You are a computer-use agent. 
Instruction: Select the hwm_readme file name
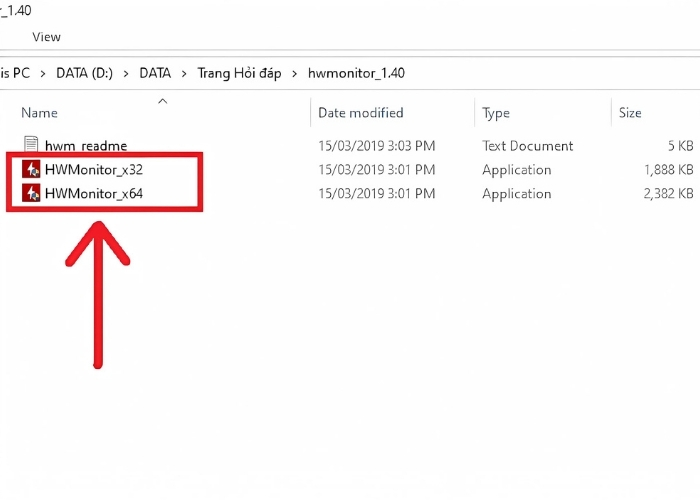click(86, 146)
